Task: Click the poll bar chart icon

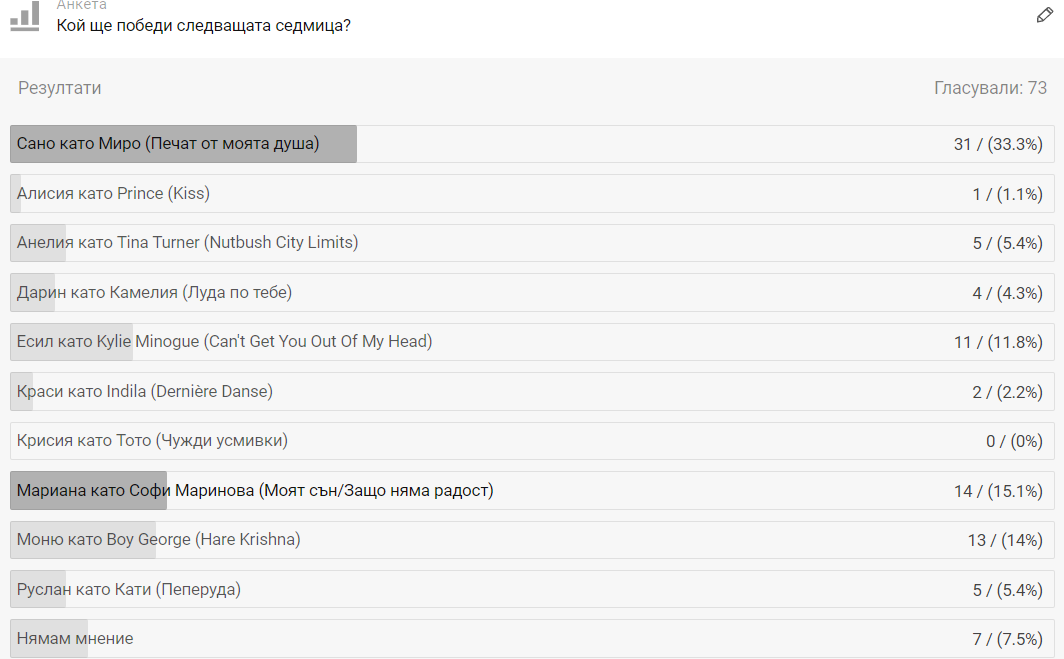Action: (x=24, y=15)
